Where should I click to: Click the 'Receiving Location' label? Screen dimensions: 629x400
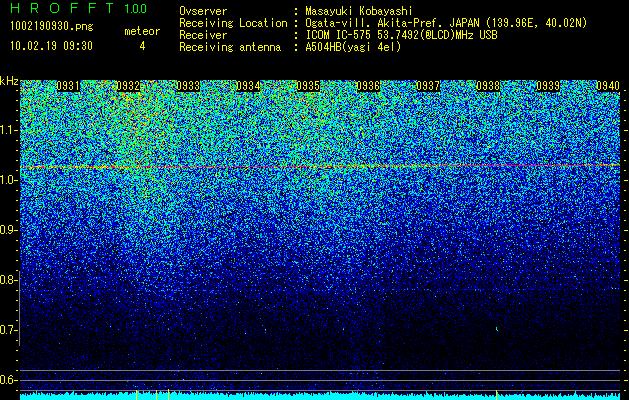[x=233, y=23]
